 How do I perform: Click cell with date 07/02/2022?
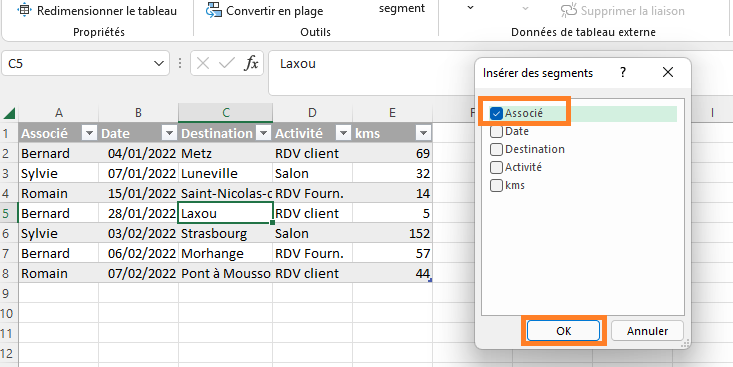138,273
